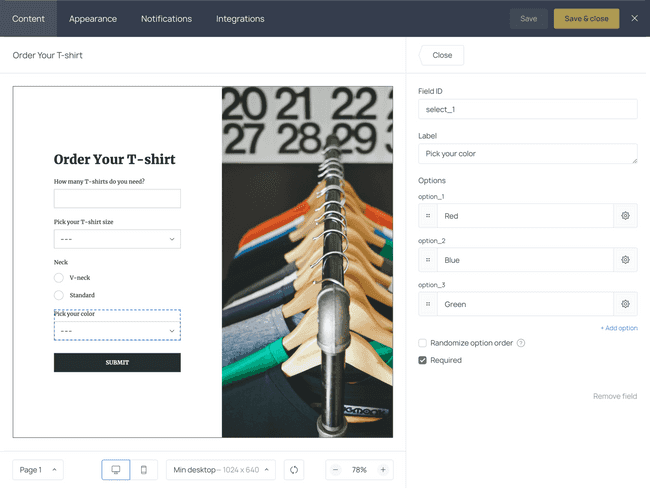Grab the drag handle of Red option
The height and width of the screenshot is (488, 650).
pos(428,216)
